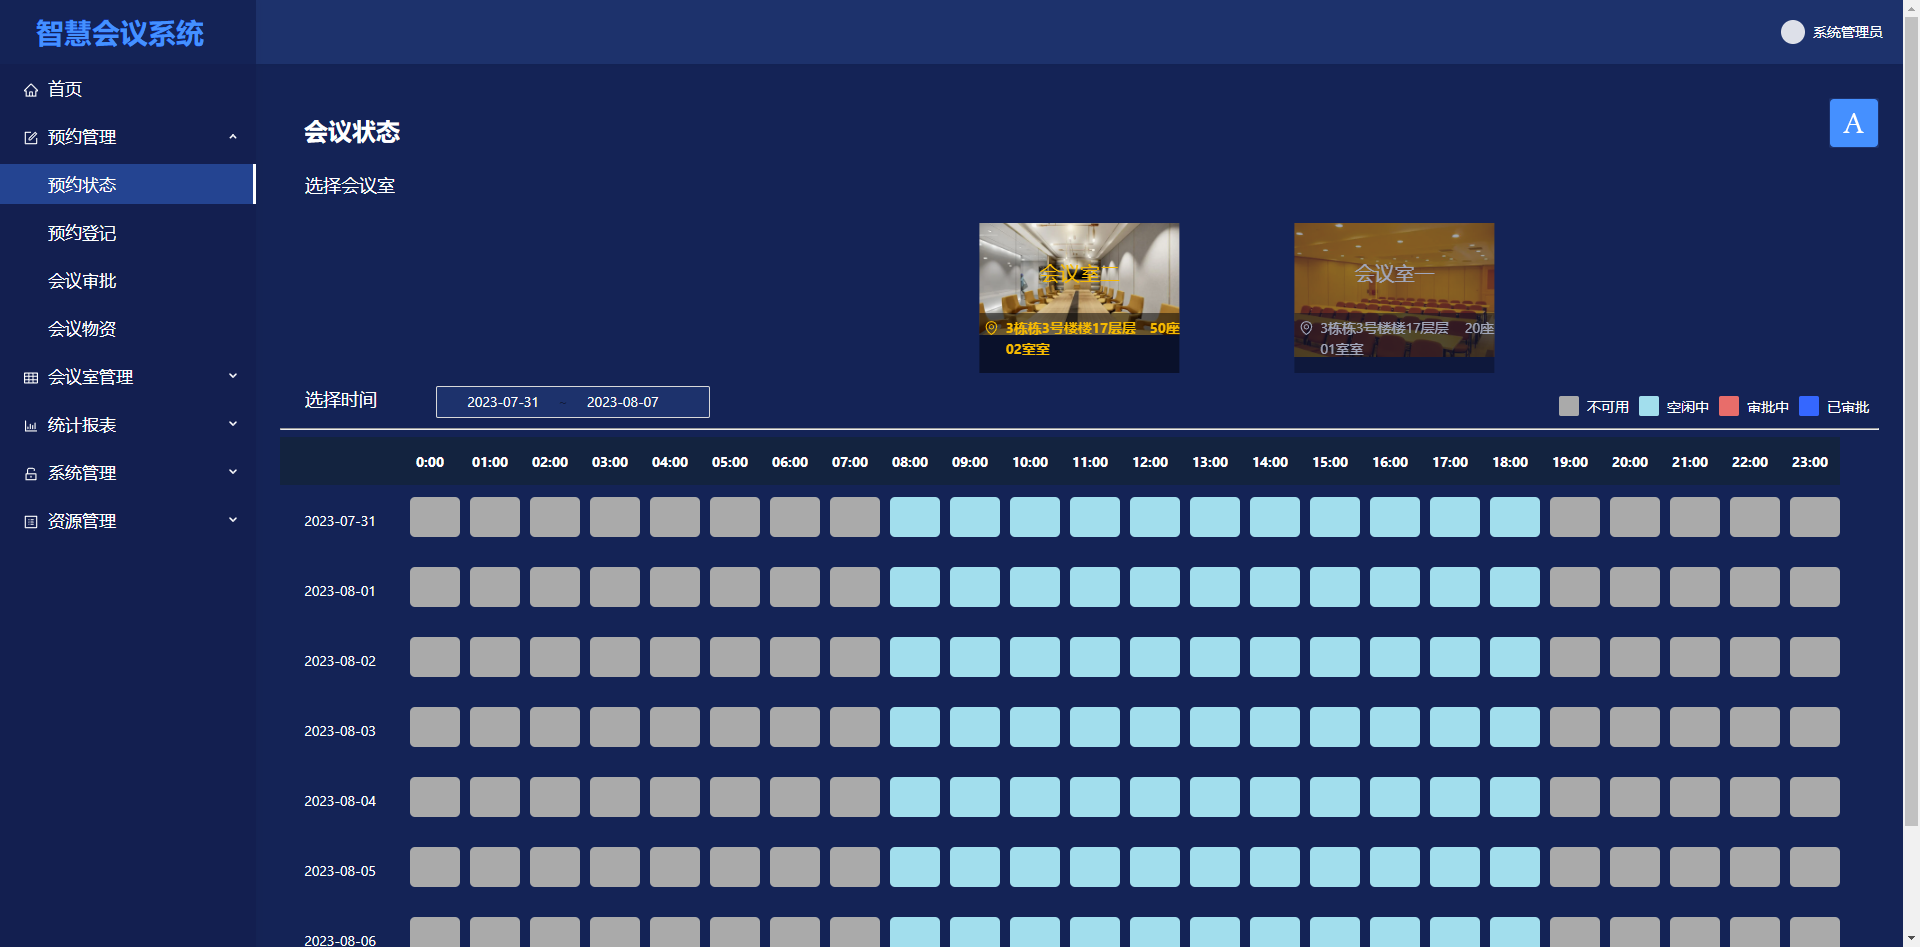Select the 12:00 slot on 2023-08-05
The width and height of the screenshot is (1920, 947).
point(1155,867)
